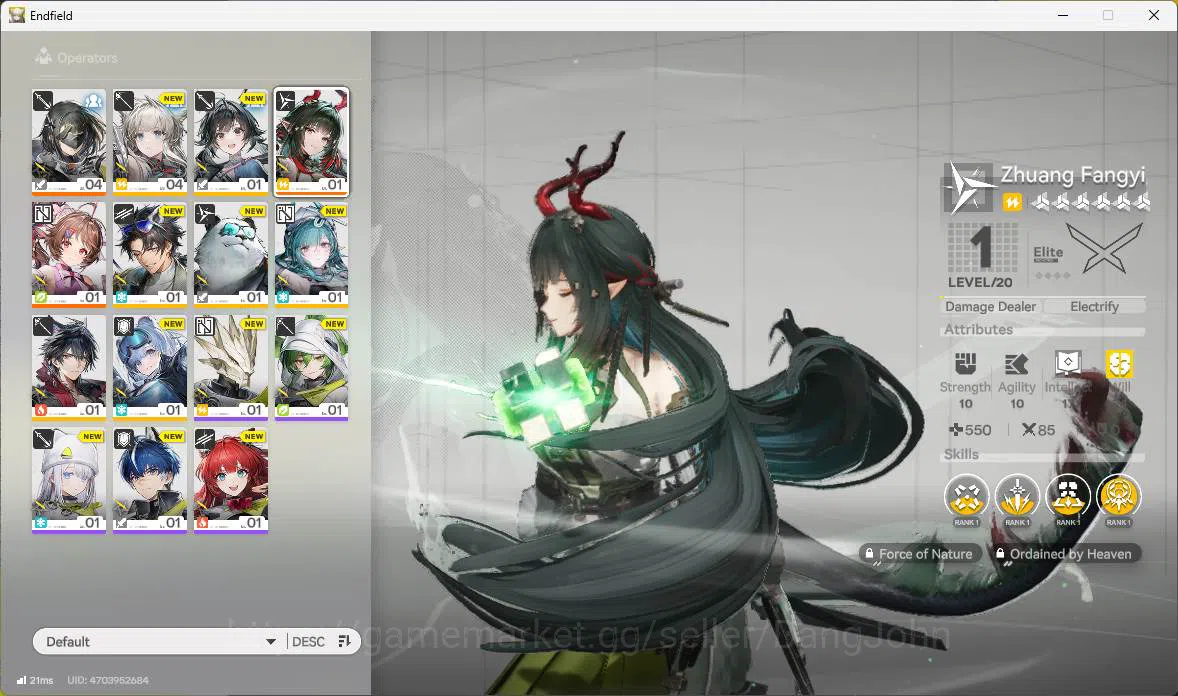Select the dark-haired man with goggles card
The width and height of the screenshot is (1178, 696).
pos(150,255)
